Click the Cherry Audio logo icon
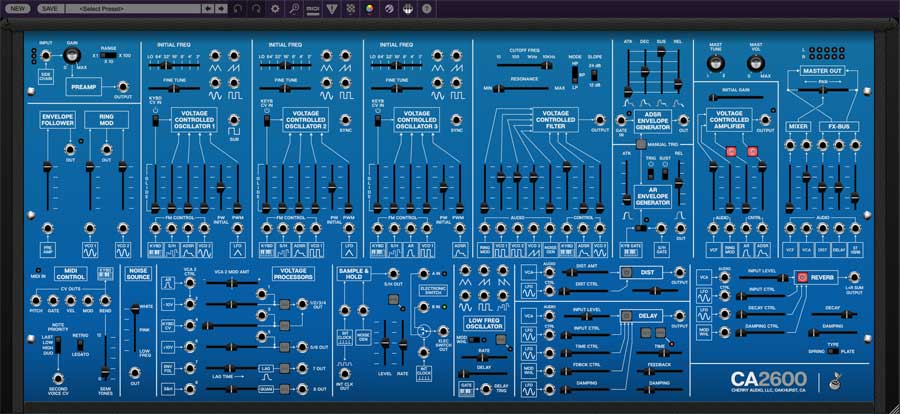 835,381
